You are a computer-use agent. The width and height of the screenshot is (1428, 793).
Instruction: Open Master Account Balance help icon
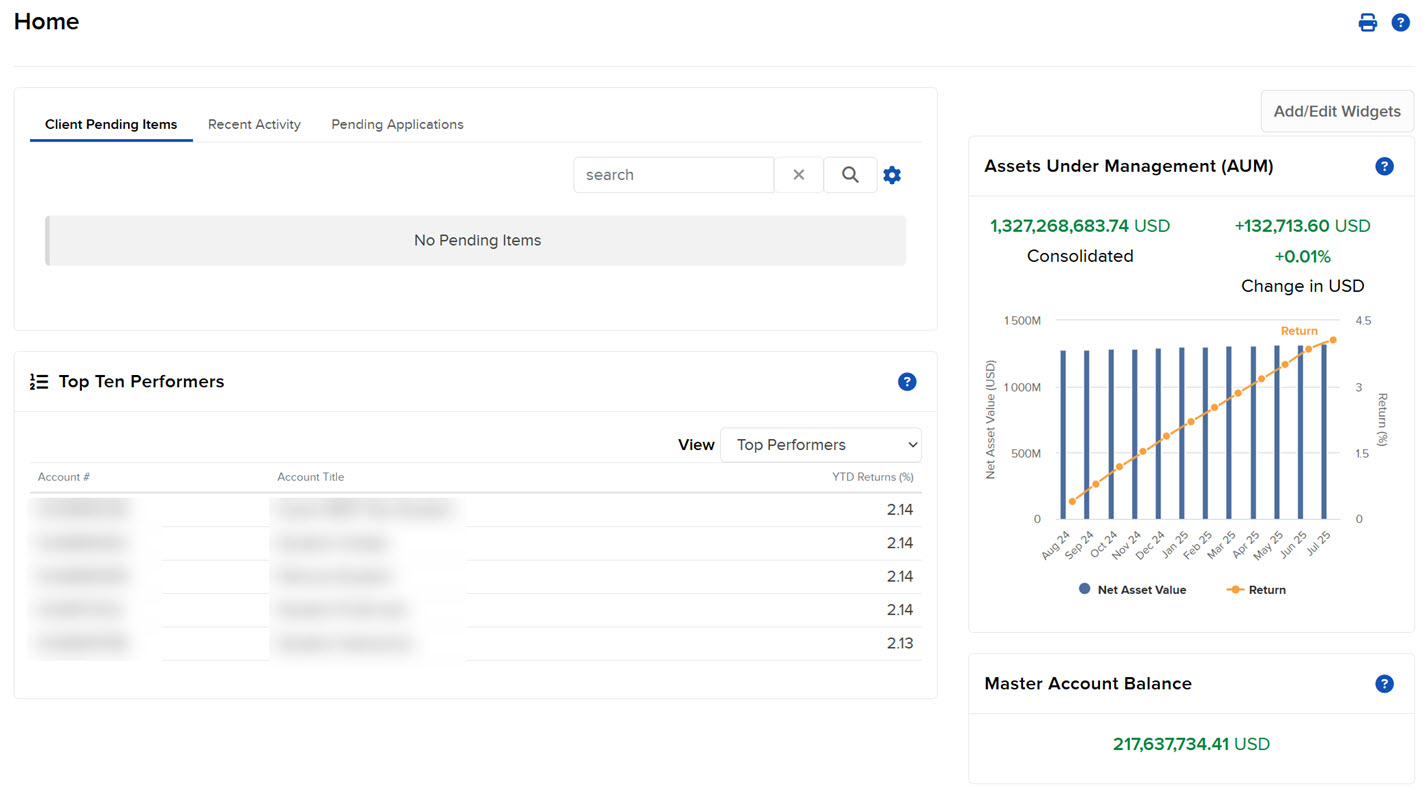1384,684
